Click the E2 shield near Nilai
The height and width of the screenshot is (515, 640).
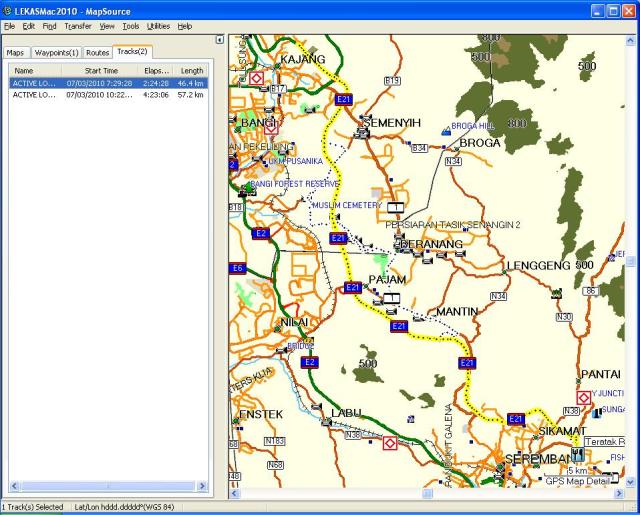coord(310,362)
